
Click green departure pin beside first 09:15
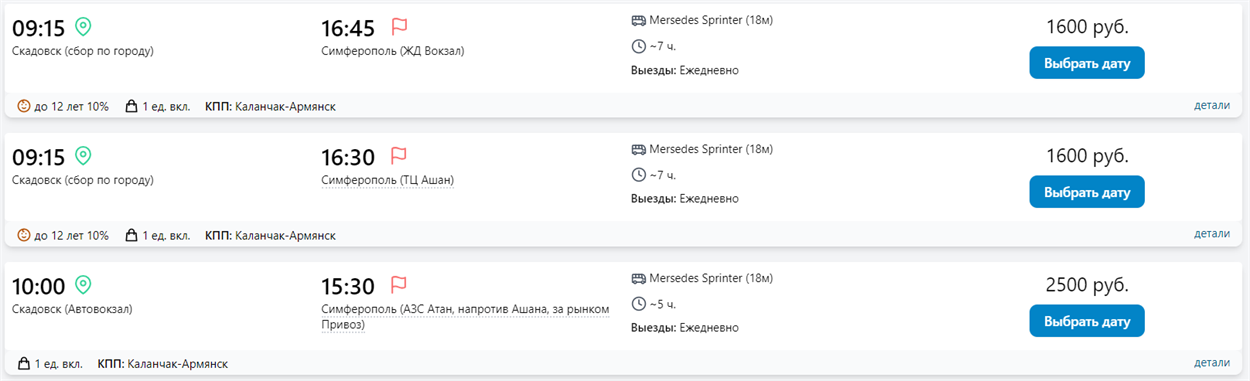[x=83, y=27]
